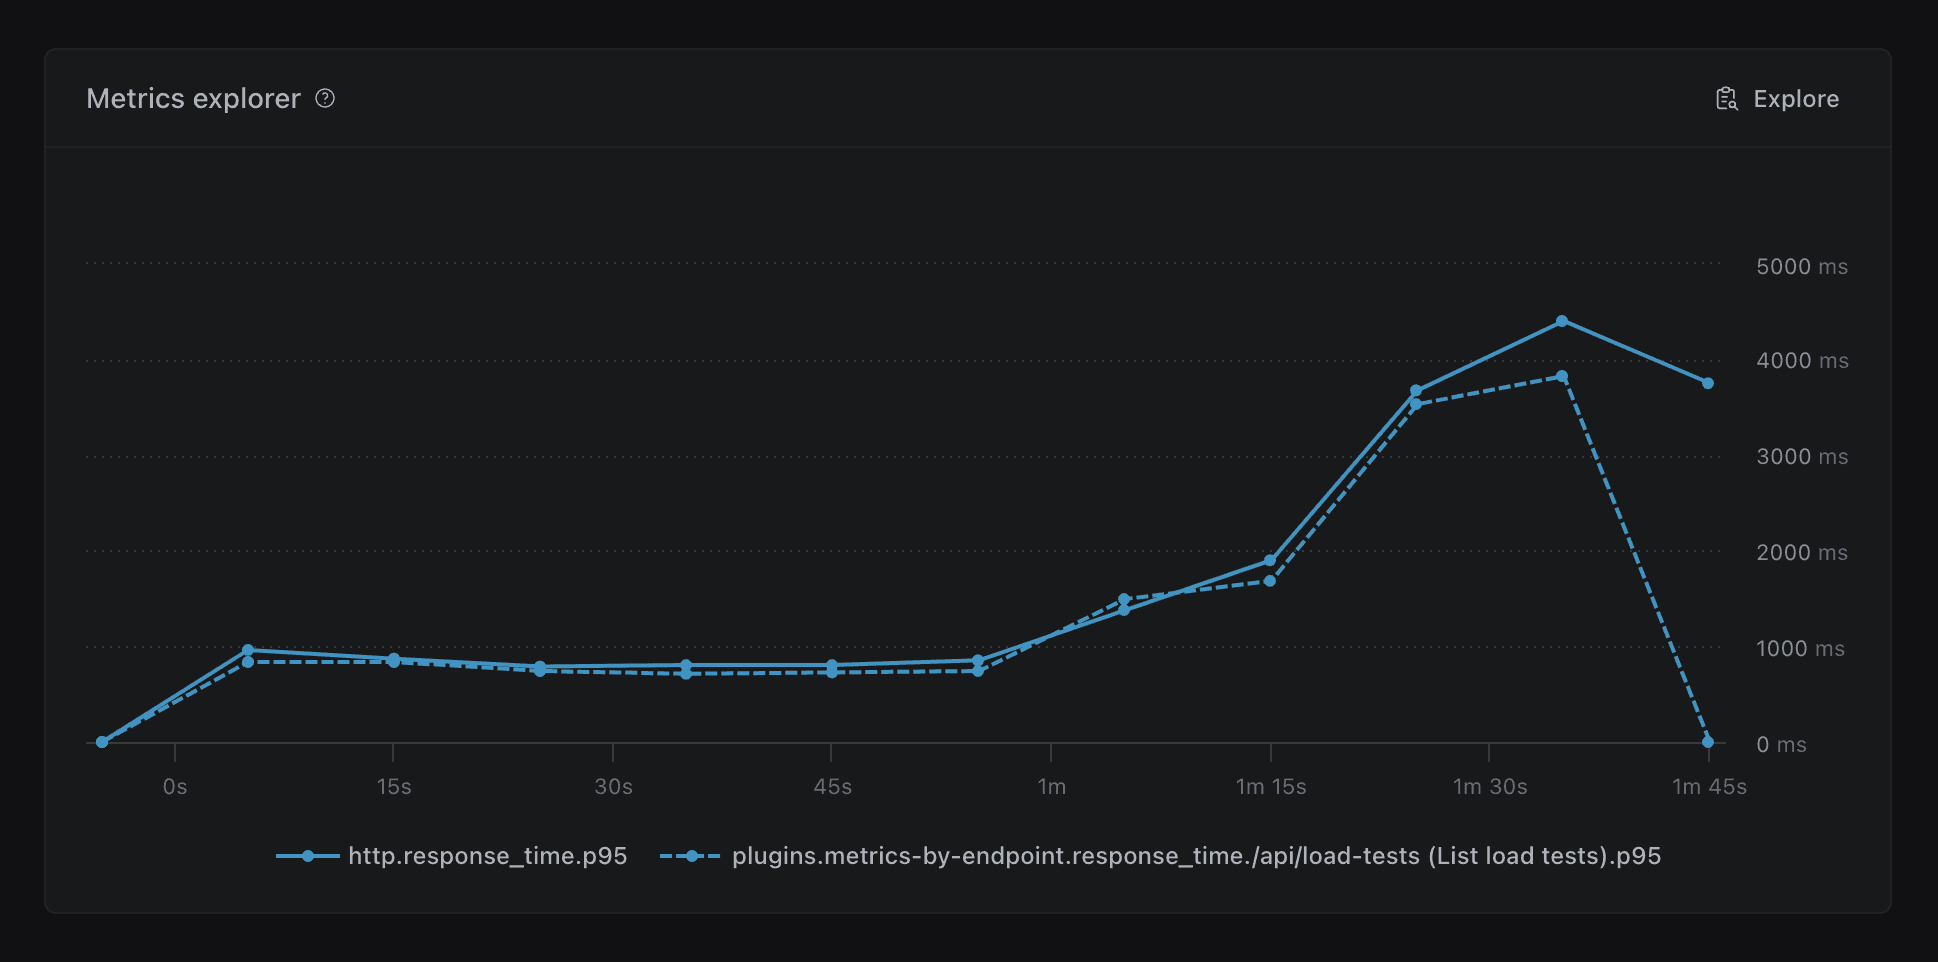Select the last solid-line point at 1m 45s
This screenshot has height=962, width=1938.
coord(1708,381)
